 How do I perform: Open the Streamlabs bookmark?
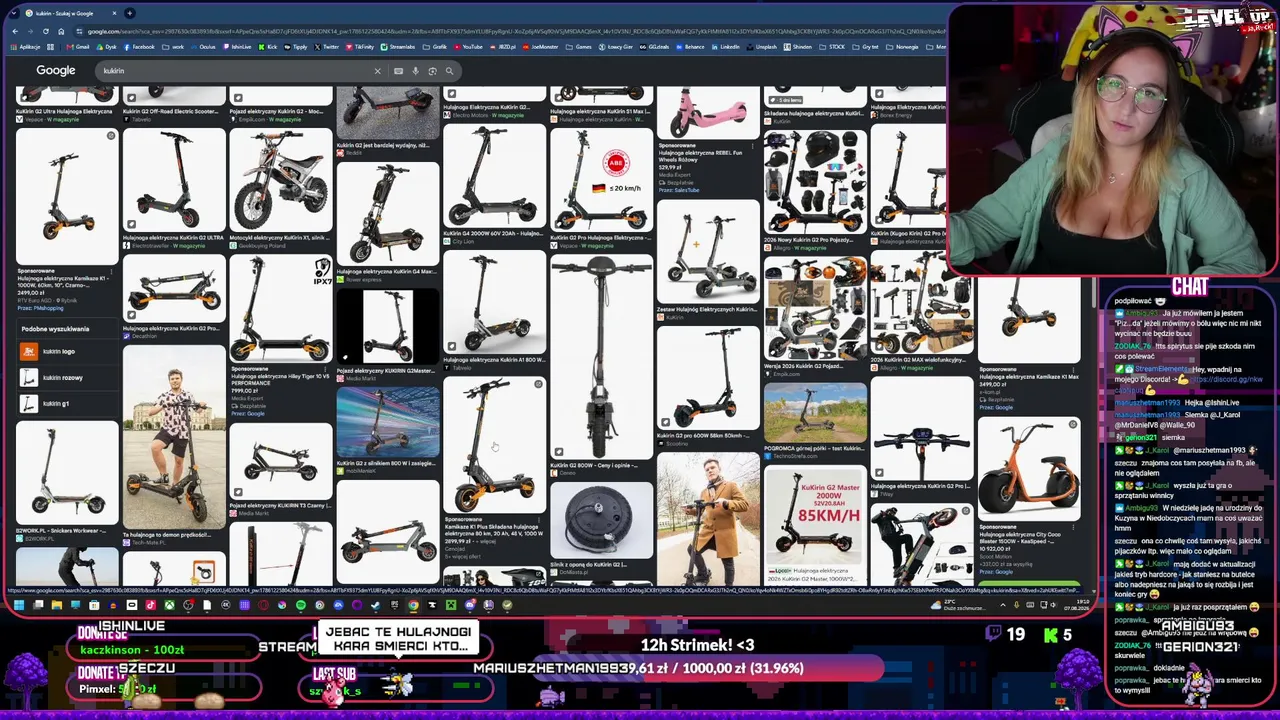tap(399, 47)
